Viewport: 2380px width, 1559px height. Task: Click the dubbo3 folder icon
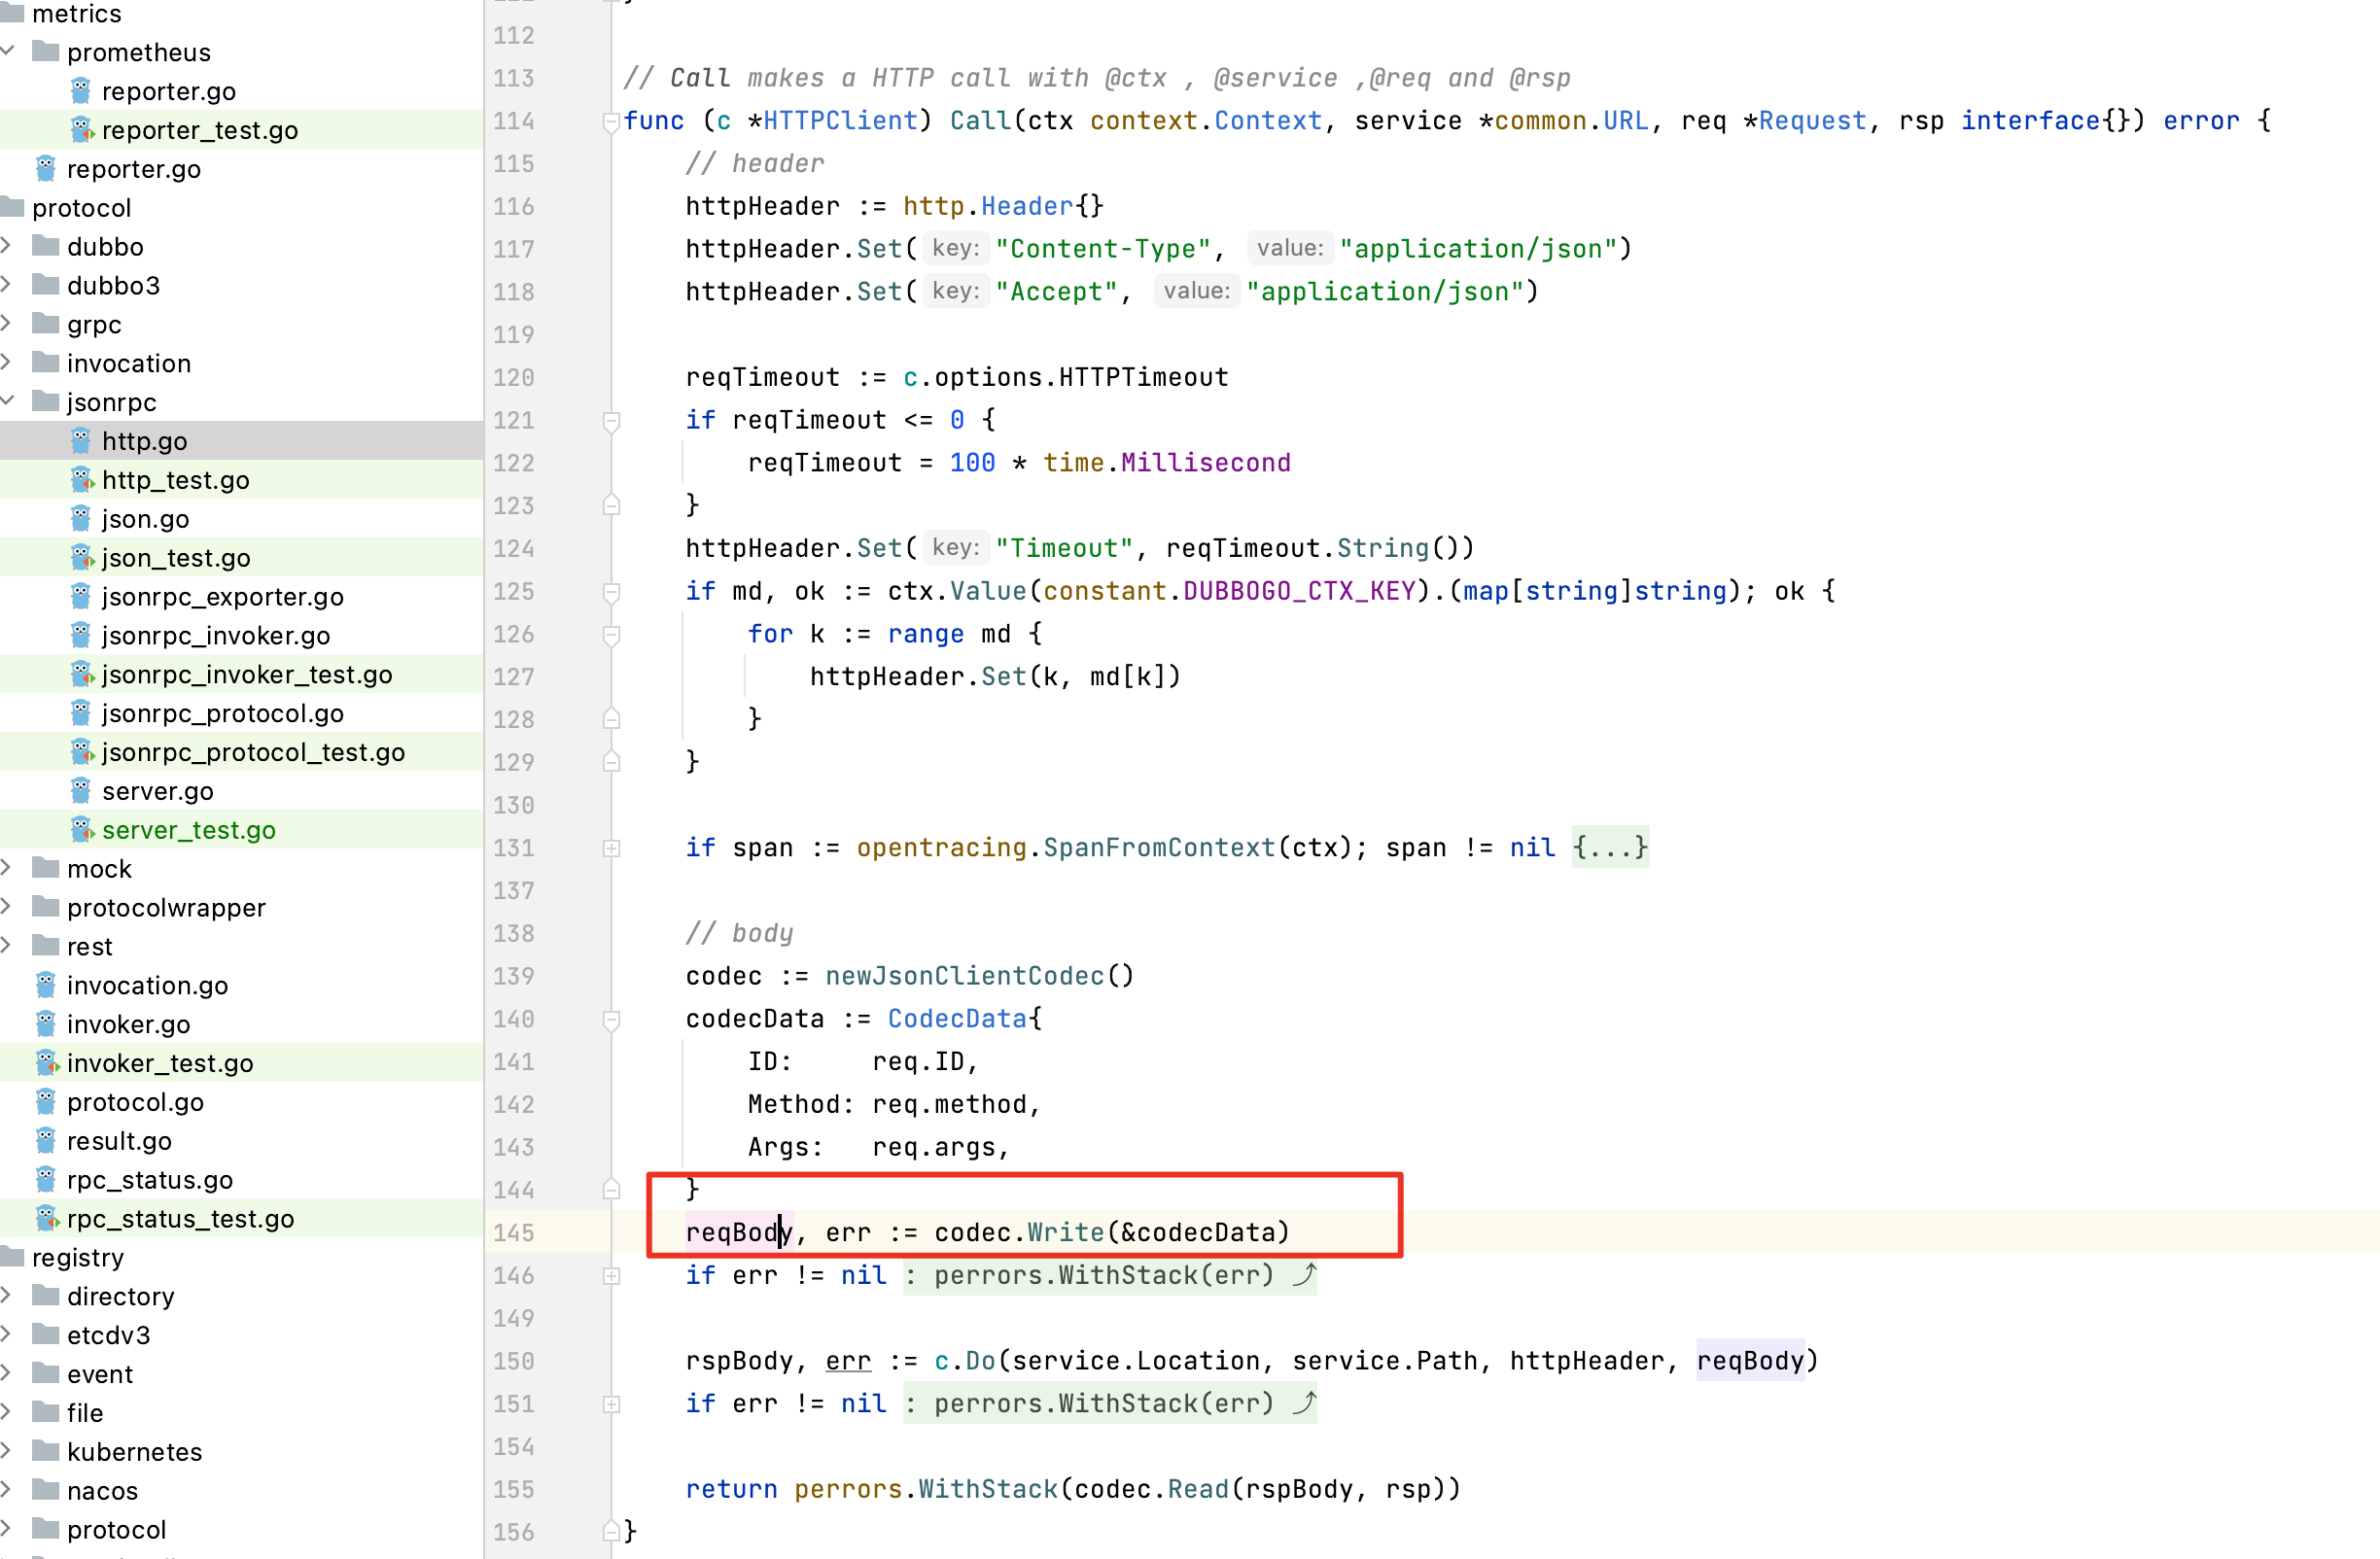coord(46,286)
